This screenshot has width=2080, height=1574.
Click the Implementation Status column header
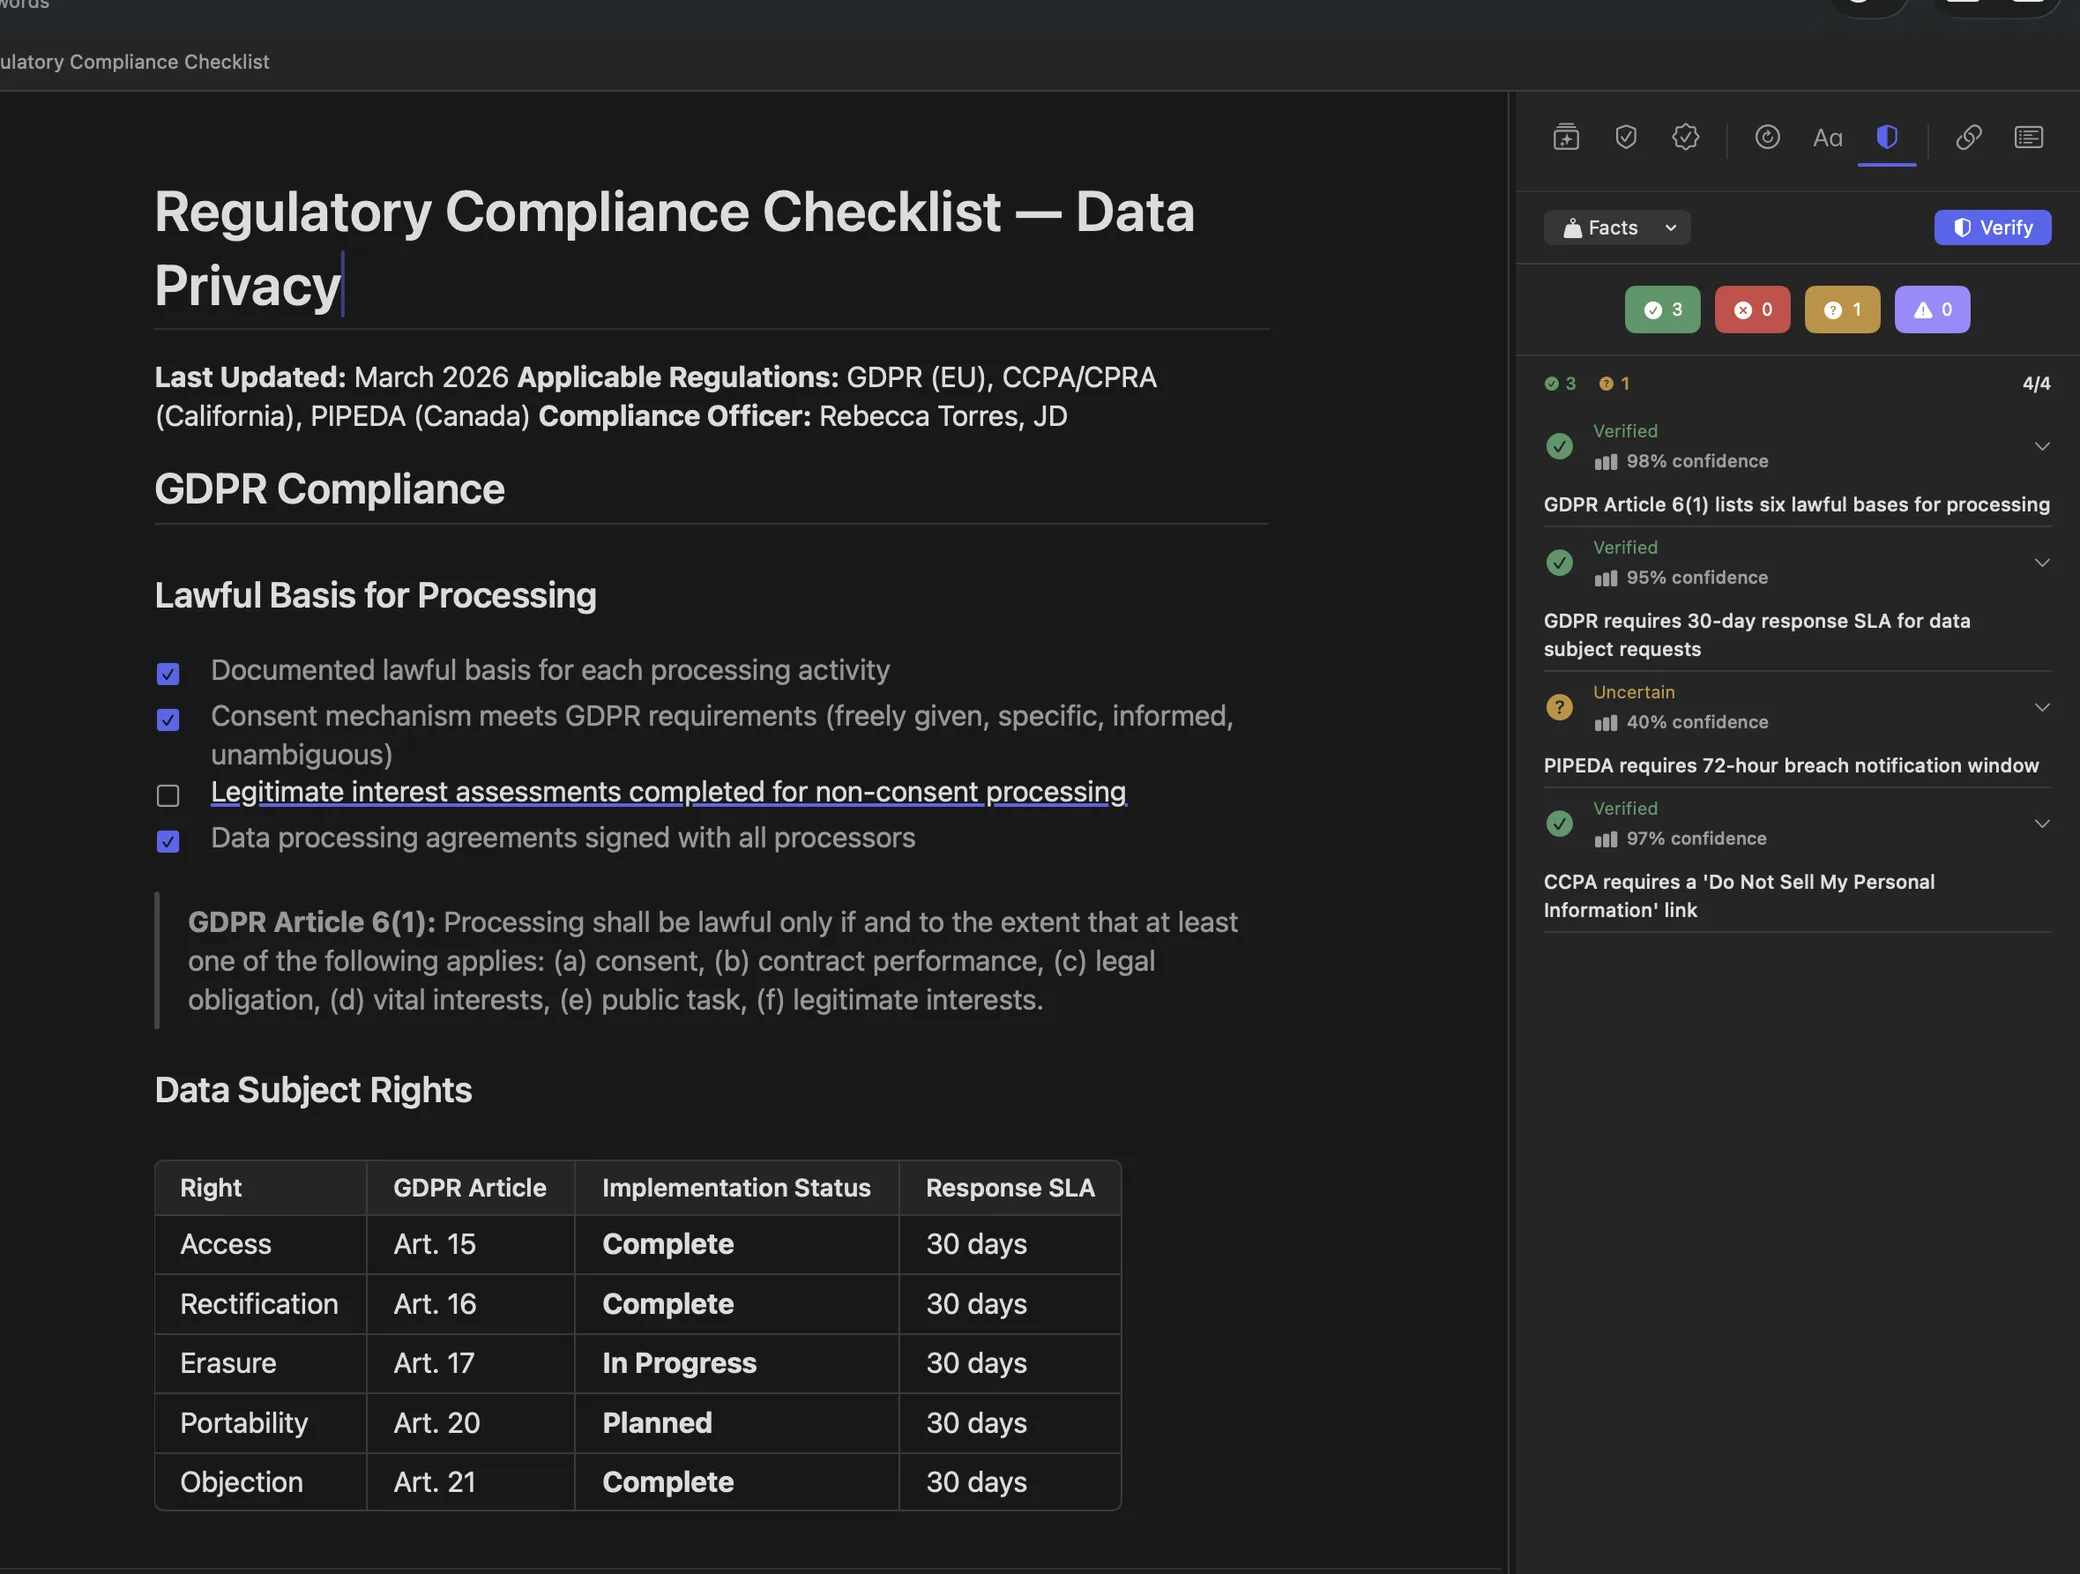(736, 1187)
